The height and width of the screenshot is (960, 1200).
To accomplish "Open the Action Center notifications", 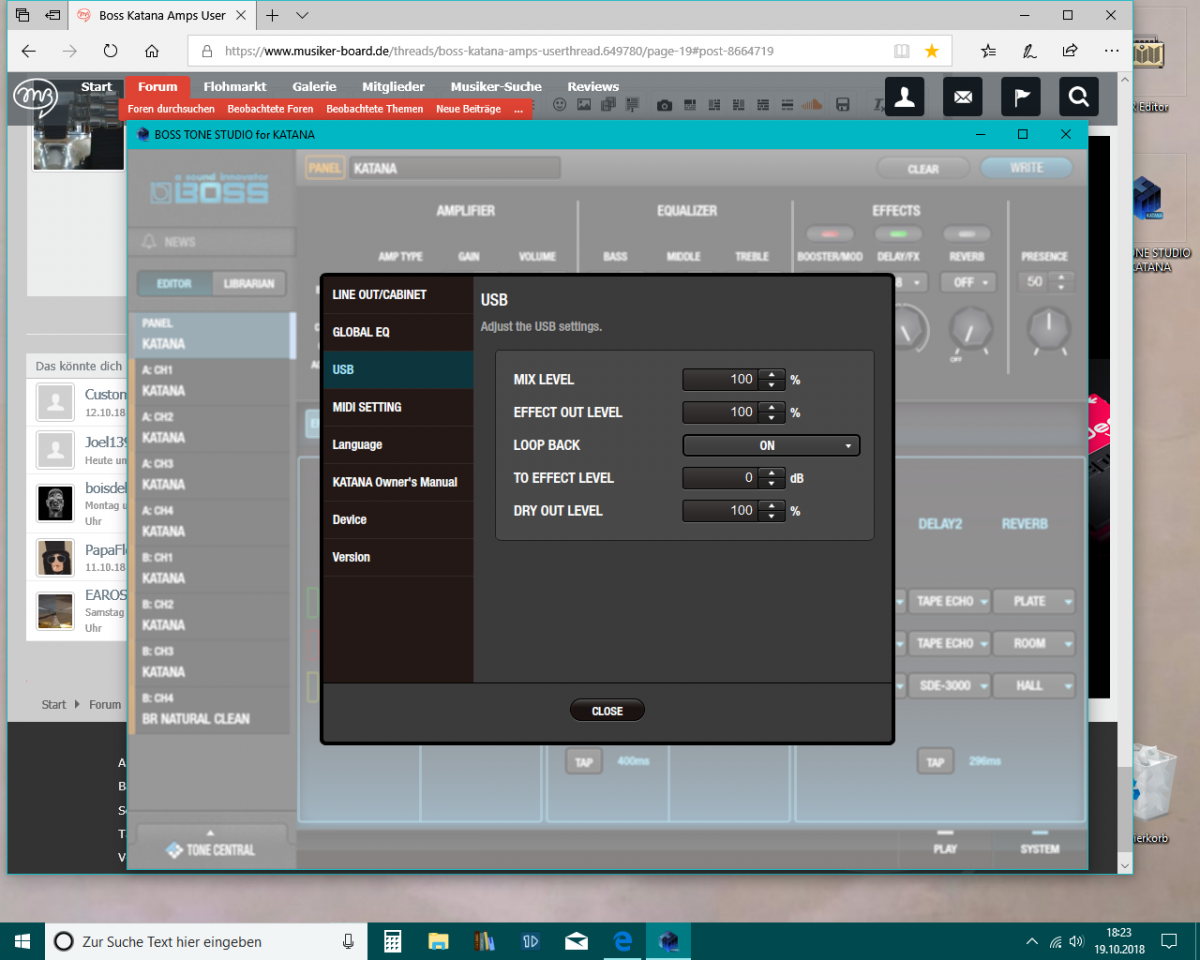I will click(1168, 941).
